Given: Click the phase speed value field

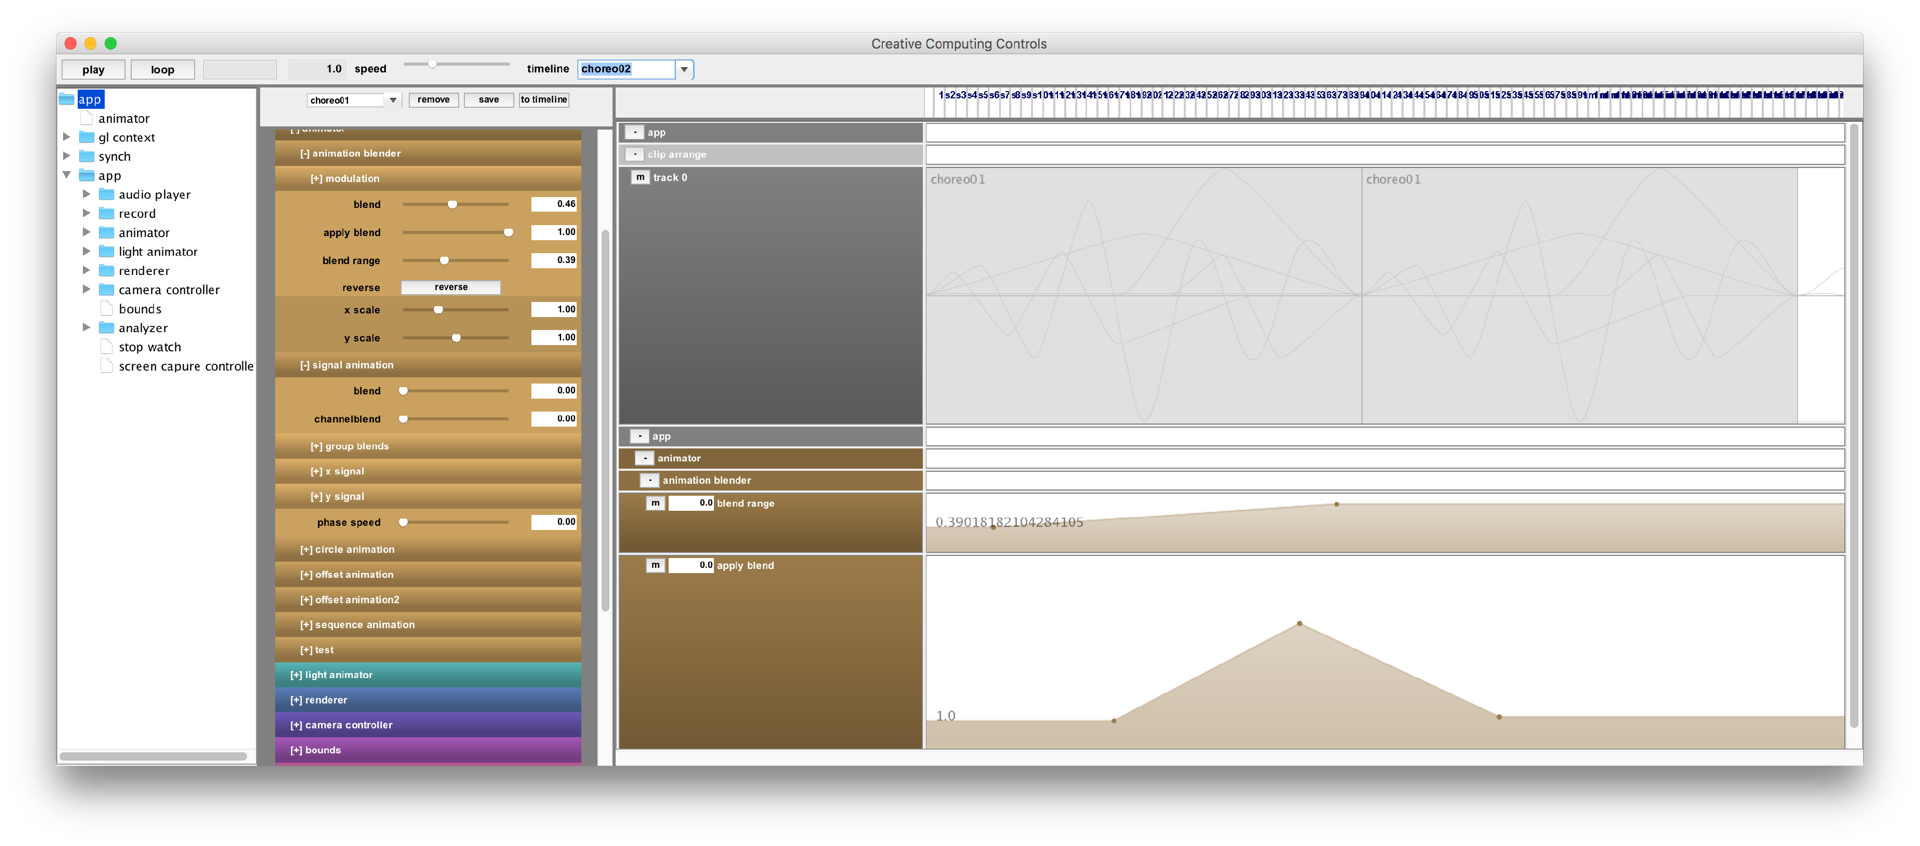Looking at the screenshot, I should [x=554, y=522].
